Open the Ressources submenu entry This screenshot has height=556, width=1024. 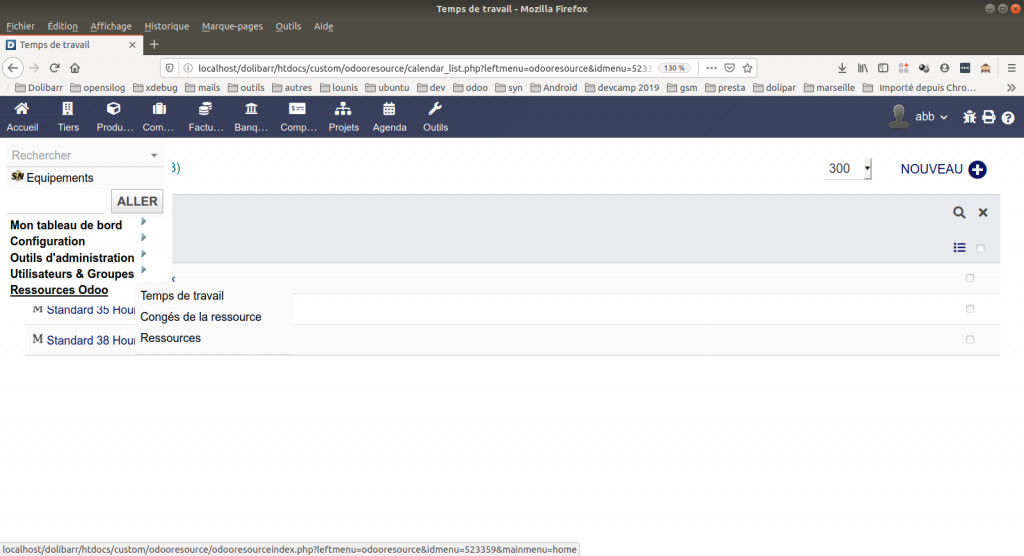point(170,338)
